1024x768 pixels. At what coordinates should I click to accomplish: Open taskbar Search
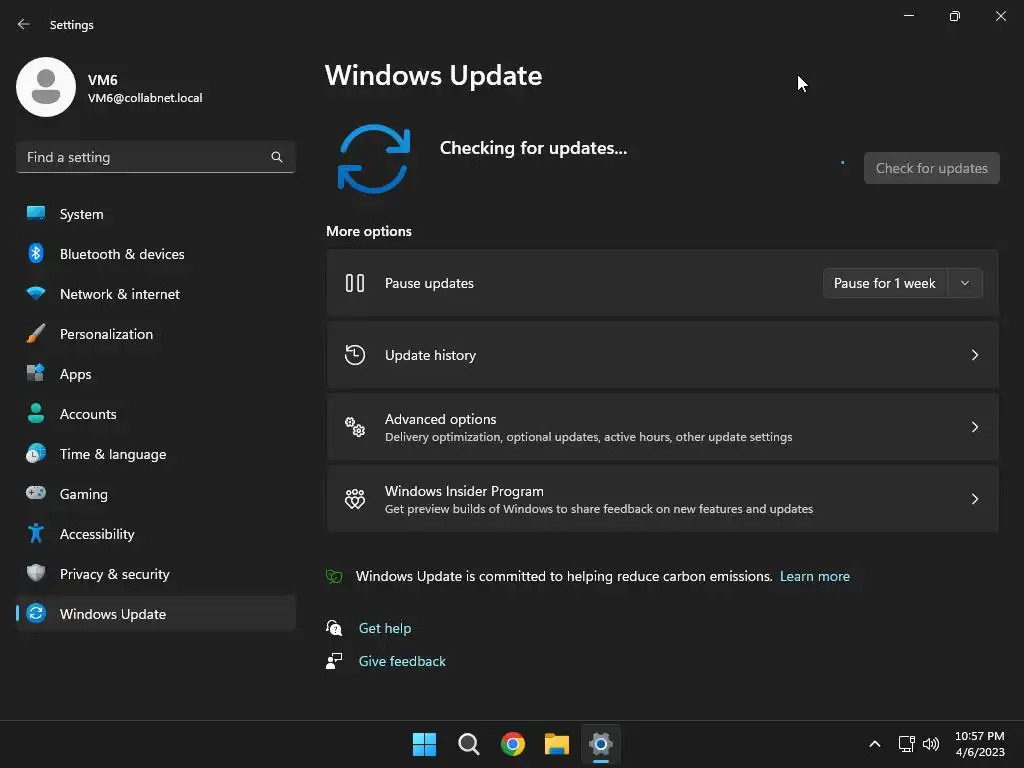(469, 744)
